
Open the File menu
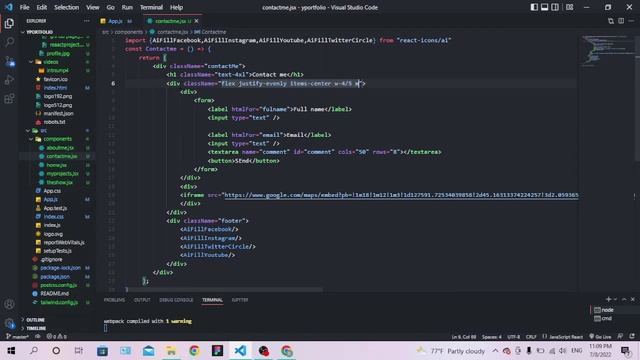point(24,7)
